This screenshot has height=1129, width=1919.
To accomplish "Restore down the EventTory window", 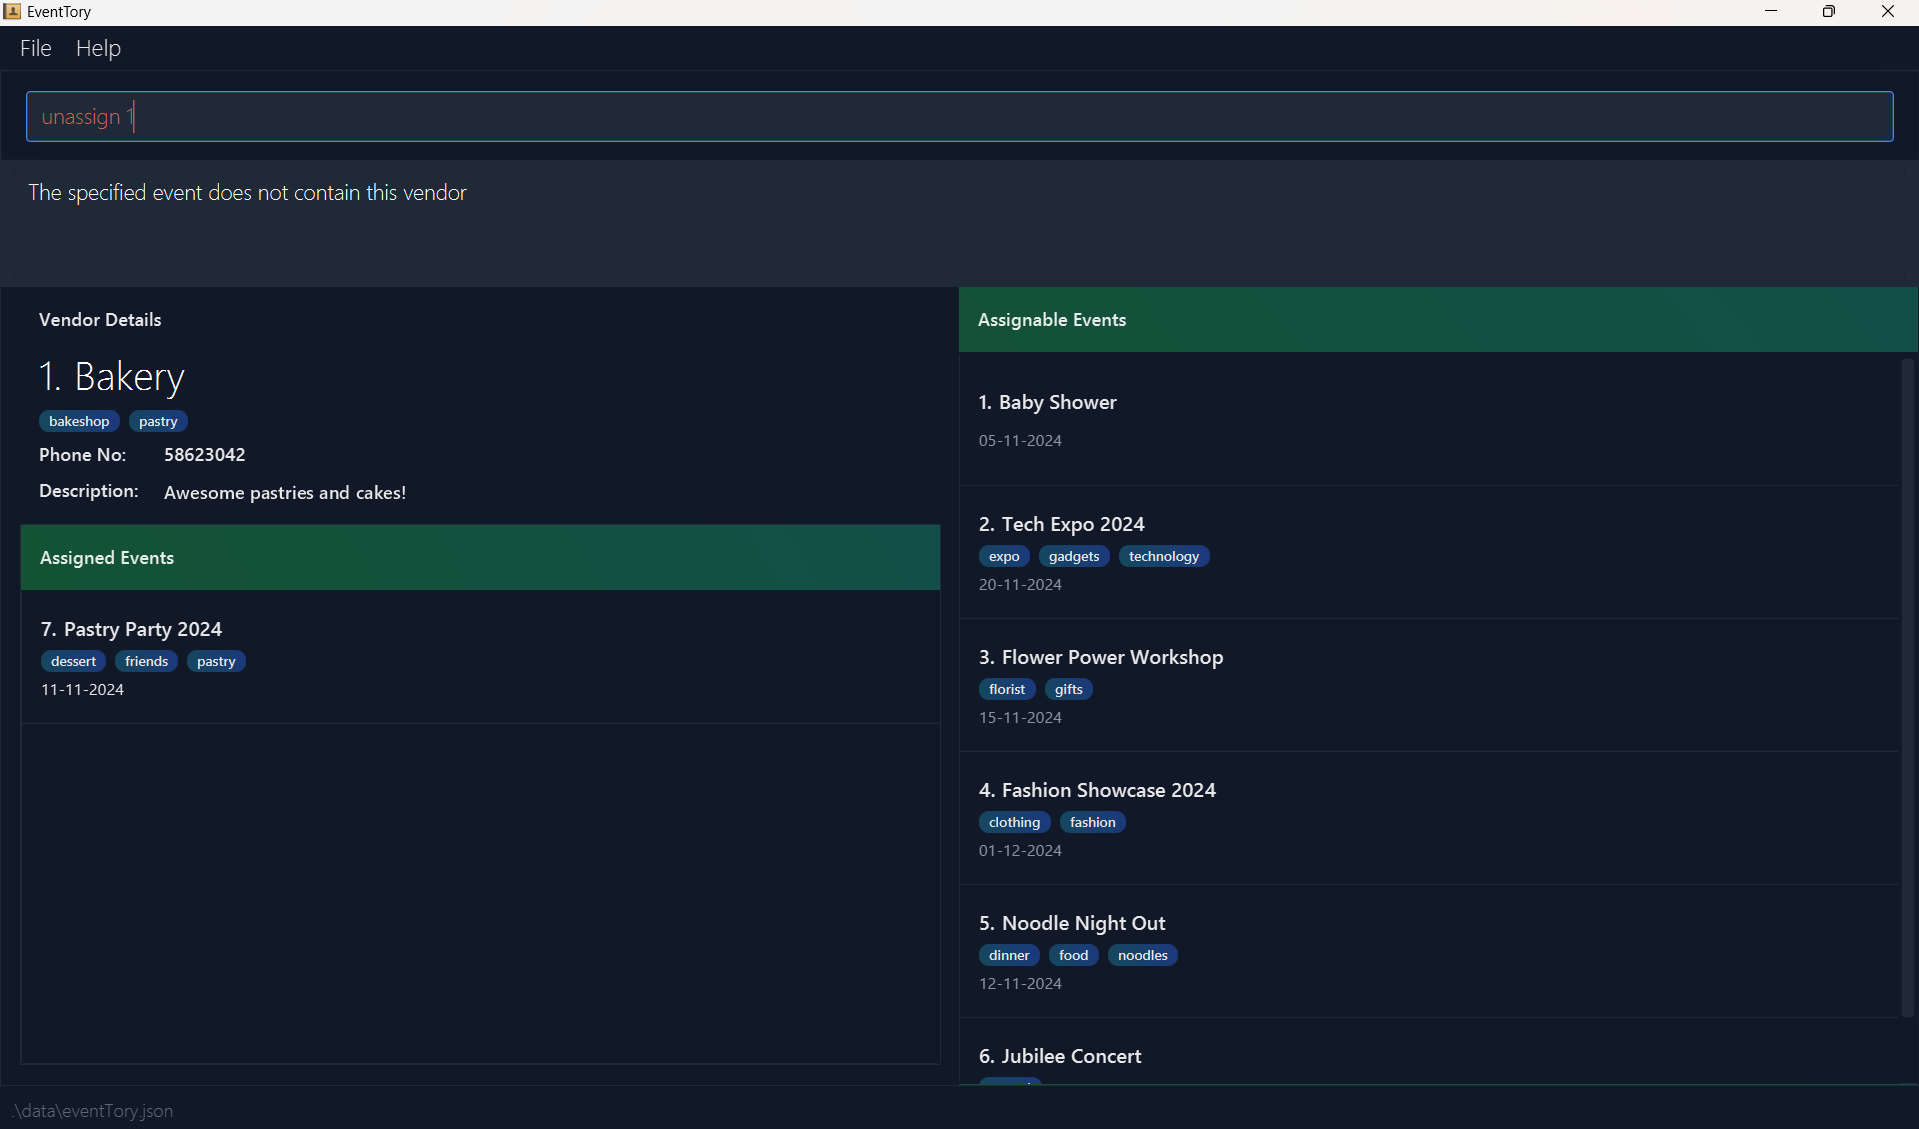I will [1829, 12].
